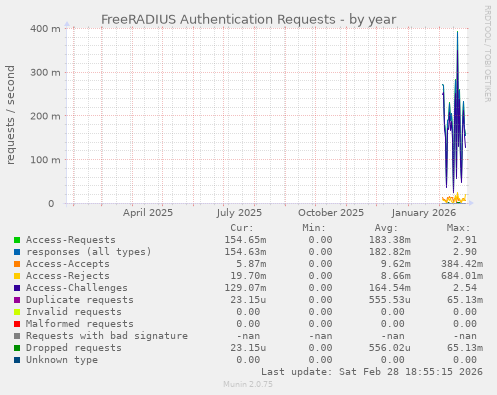This screenshot has width=497, height=395.
Task: Click the '5.87m' current Access-Accepts value
Action: coord(251,264)
